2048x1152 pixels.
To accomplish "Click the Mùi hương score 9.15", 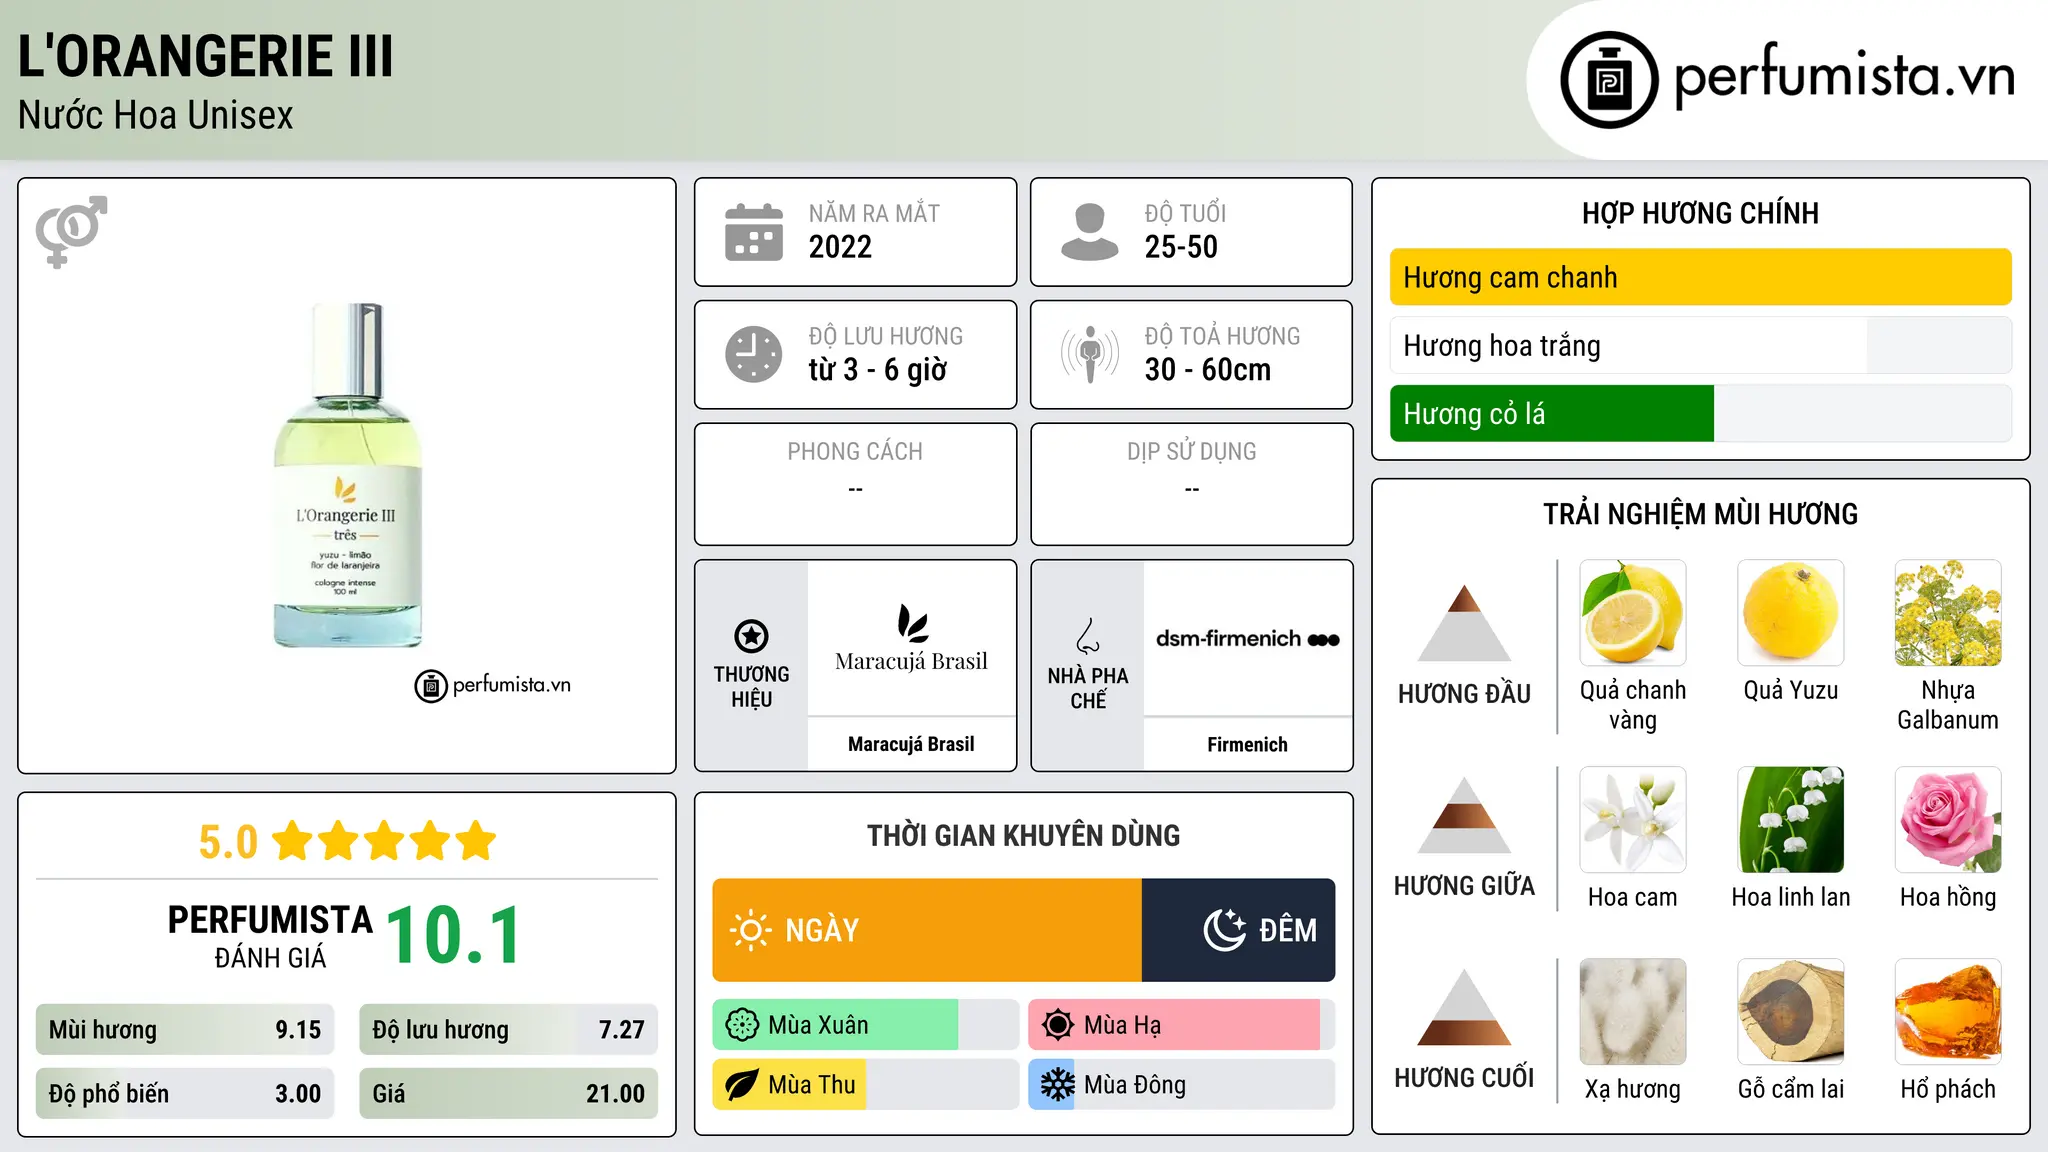I will (298, 1030).
